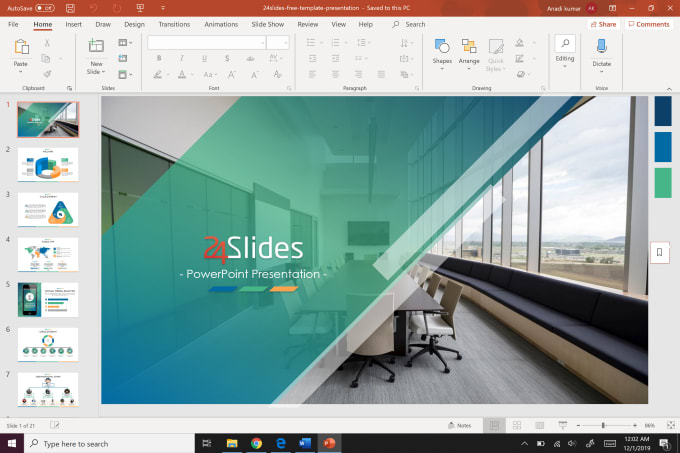Viewport: 680px width, 453px height.
Task: Click the Save icon in title bar
Action: 70,8
